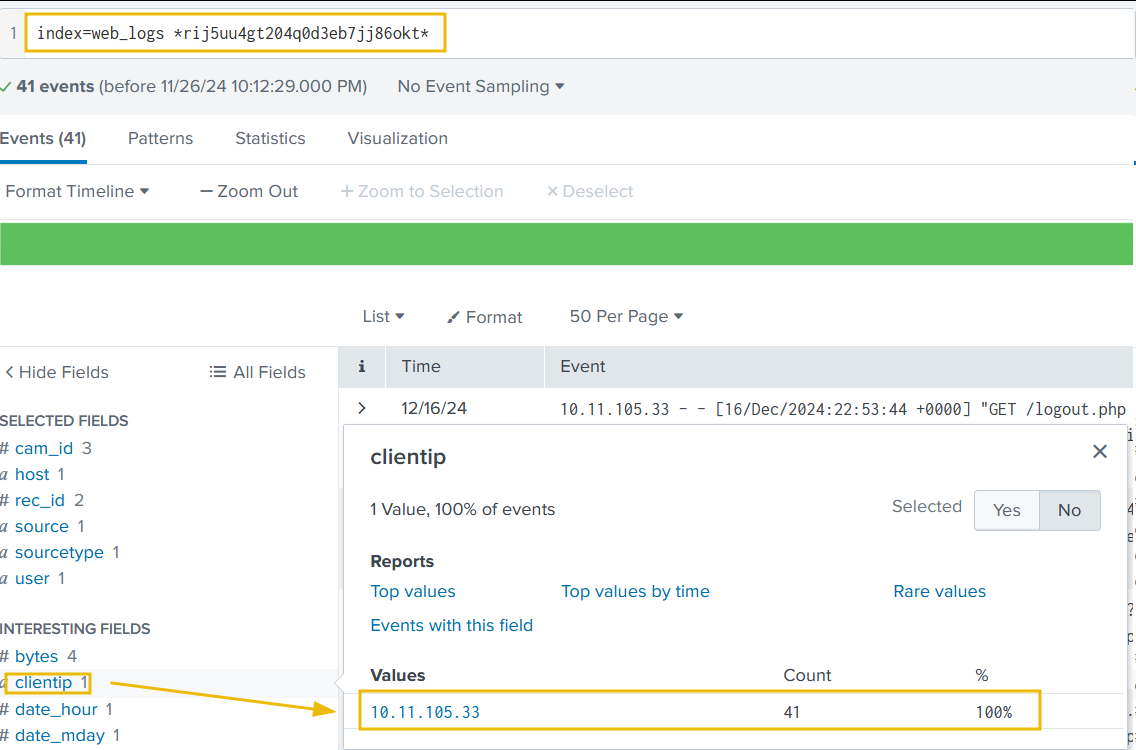The image size is (1136, 750).
Task: Click the green timeline bar
Action: pos(568,244)
